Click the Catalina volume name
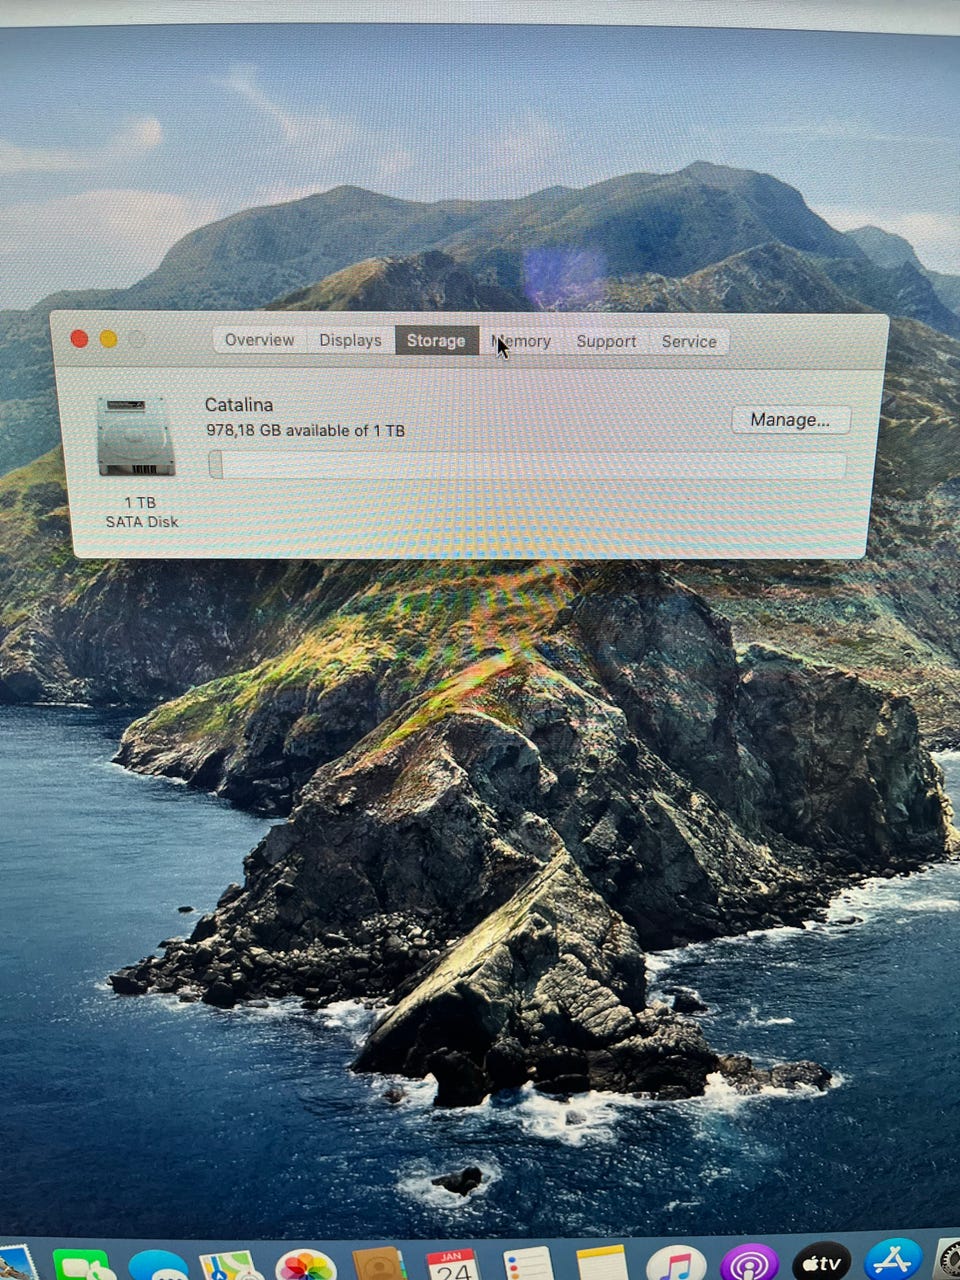The height and width of the screenshot is (1280, 960). pos(239,404)
